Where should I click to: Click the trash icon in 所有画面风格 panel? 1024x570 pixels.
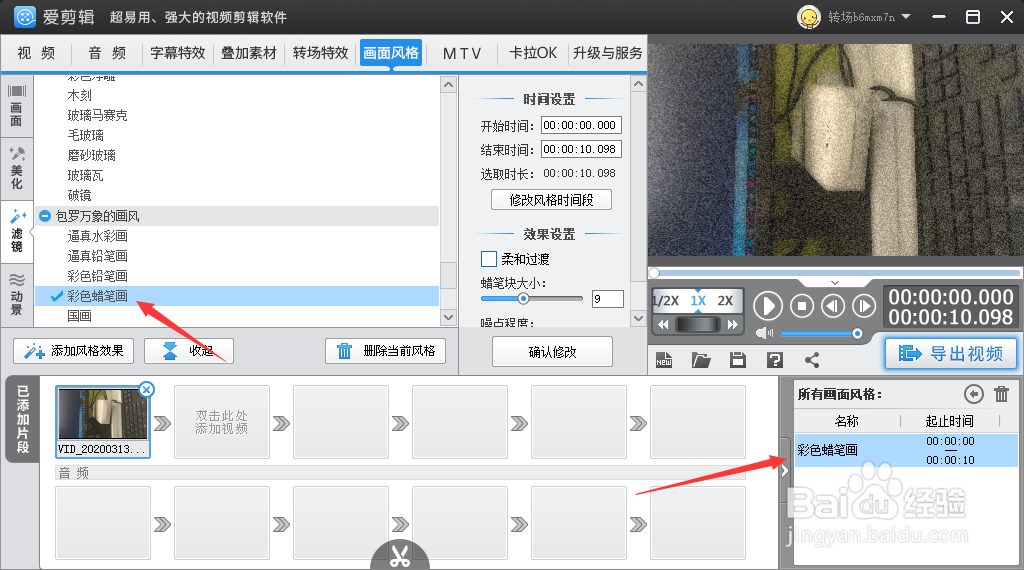click(x=1001, y=394)
